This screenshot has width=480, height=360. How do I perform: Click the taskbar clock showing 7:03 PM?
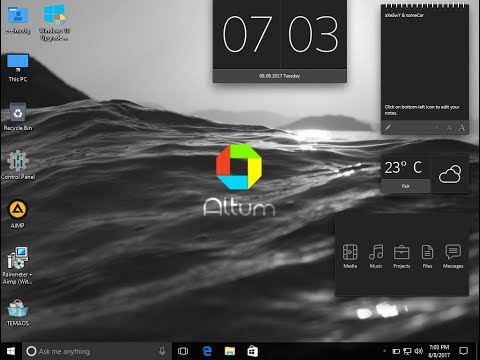[439, 351]
